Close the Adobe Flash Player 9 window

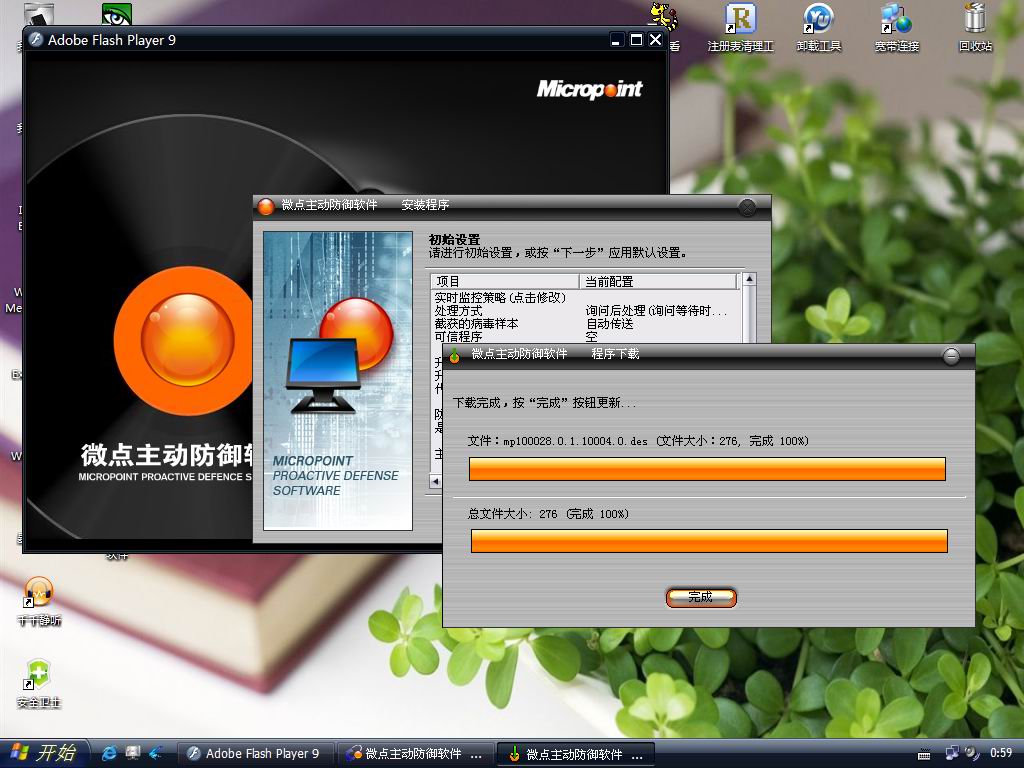point(656,40)
